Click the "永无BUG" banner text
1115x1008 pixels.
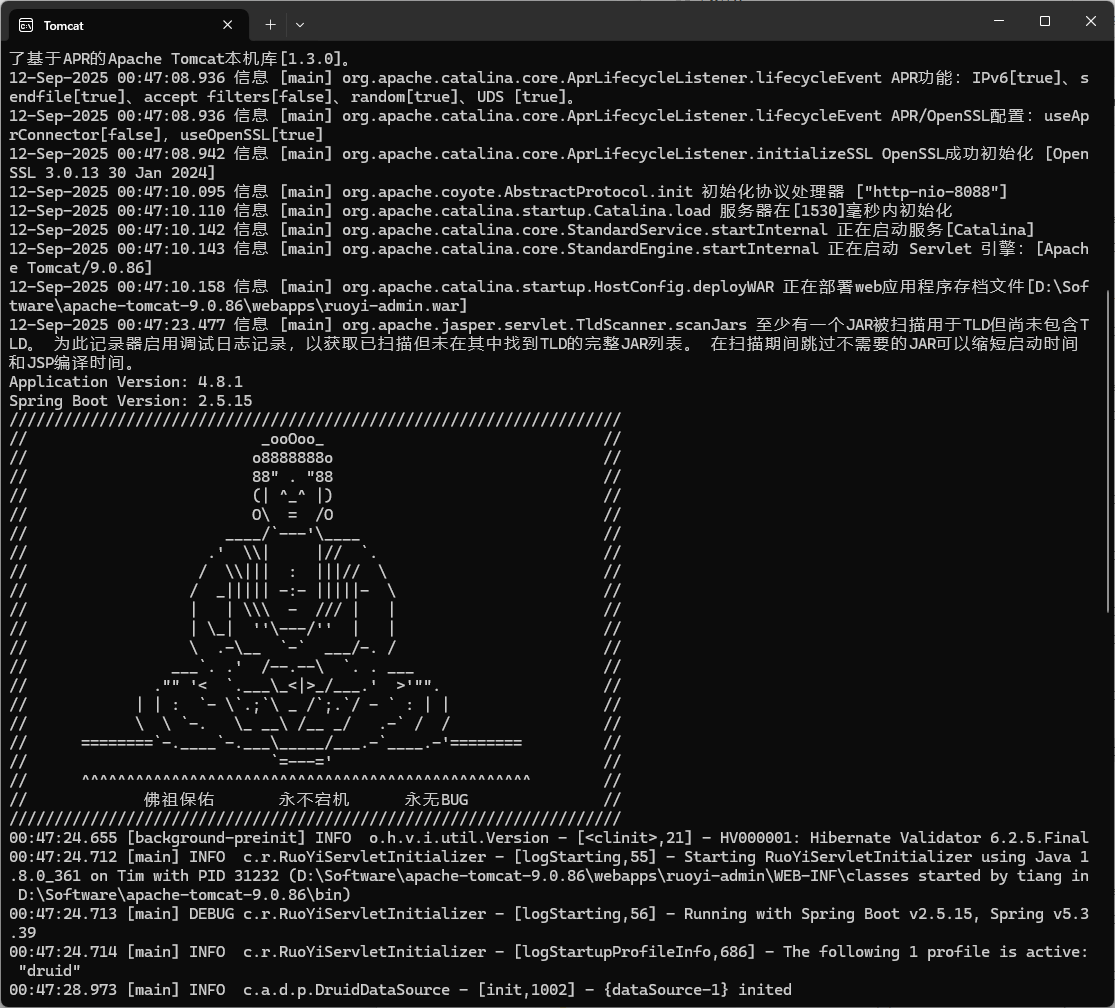click(x=437, y=800)
